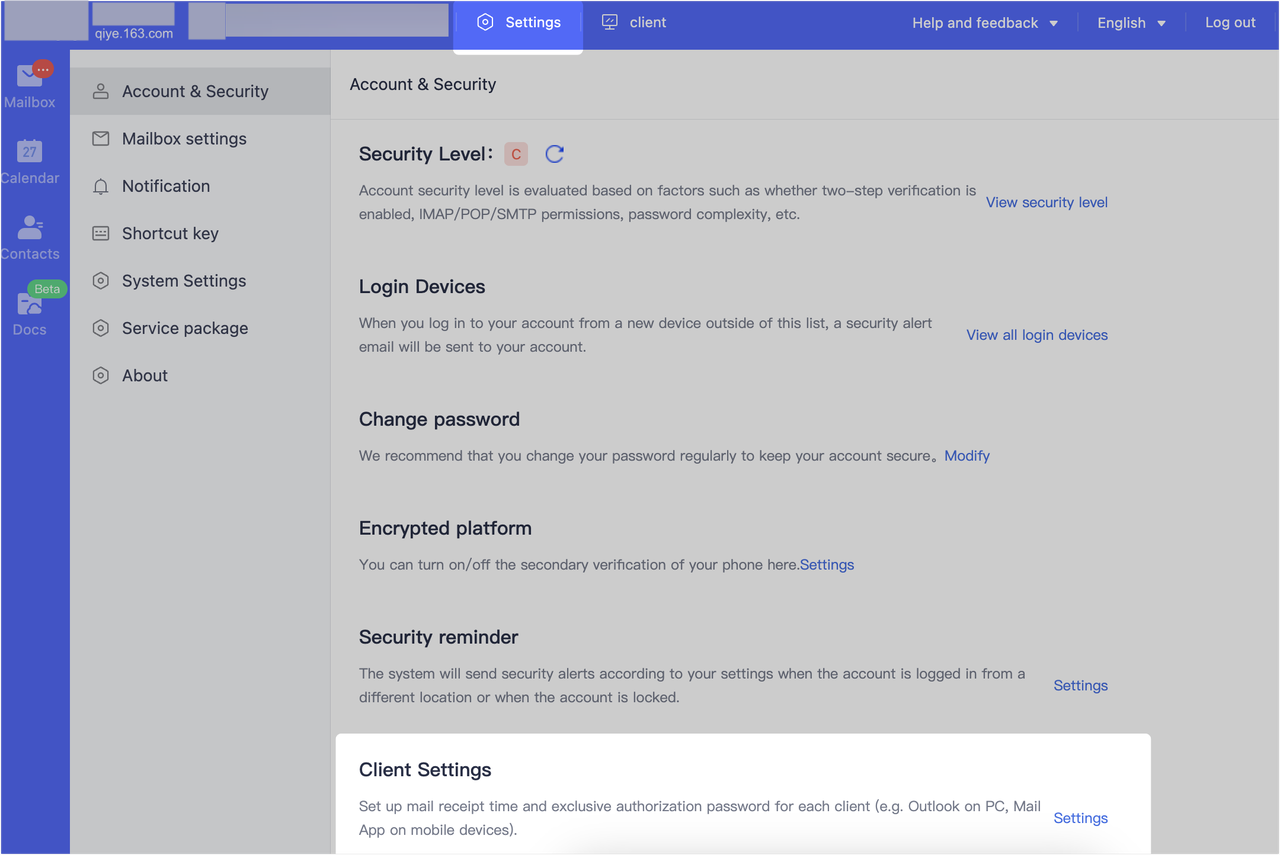Select the Notification bell item
Image resolution: width=1280 pixels, height=855 pixels.
(x=165, y=186)
